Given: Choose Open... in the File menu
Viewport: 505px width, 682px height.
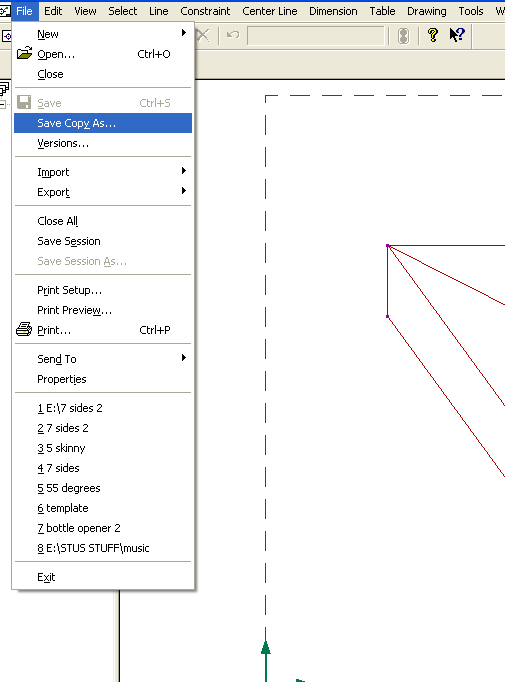Looking at the screenshot, I should (x=103, y=54).
